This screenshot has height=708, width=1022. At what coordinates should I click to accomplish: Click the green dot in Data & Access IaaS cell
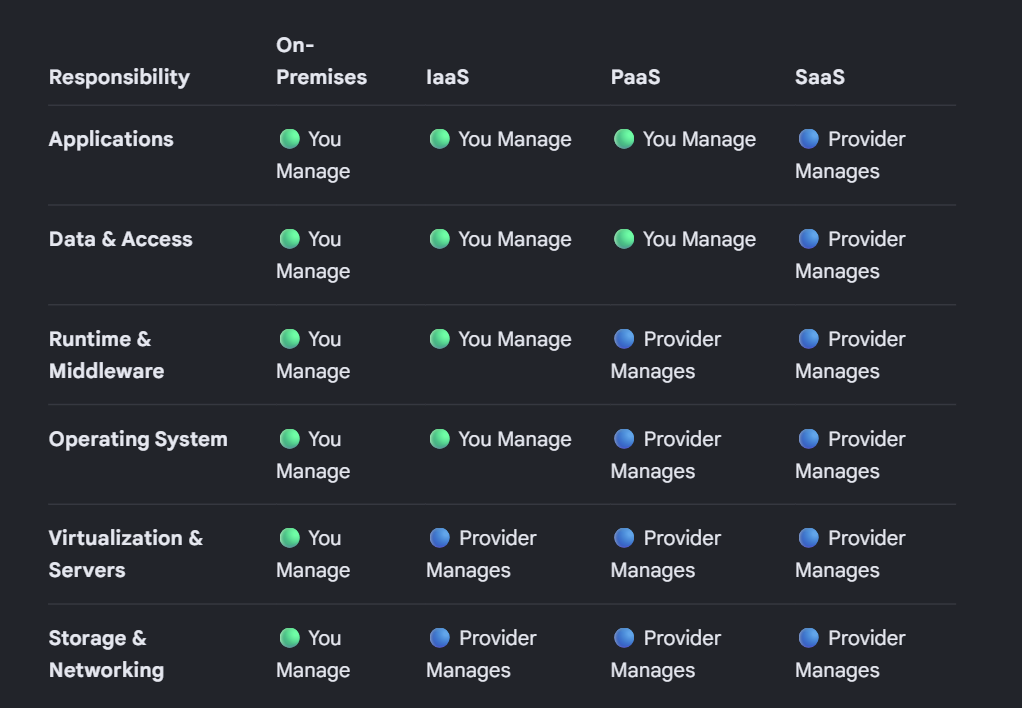[440, 239]
